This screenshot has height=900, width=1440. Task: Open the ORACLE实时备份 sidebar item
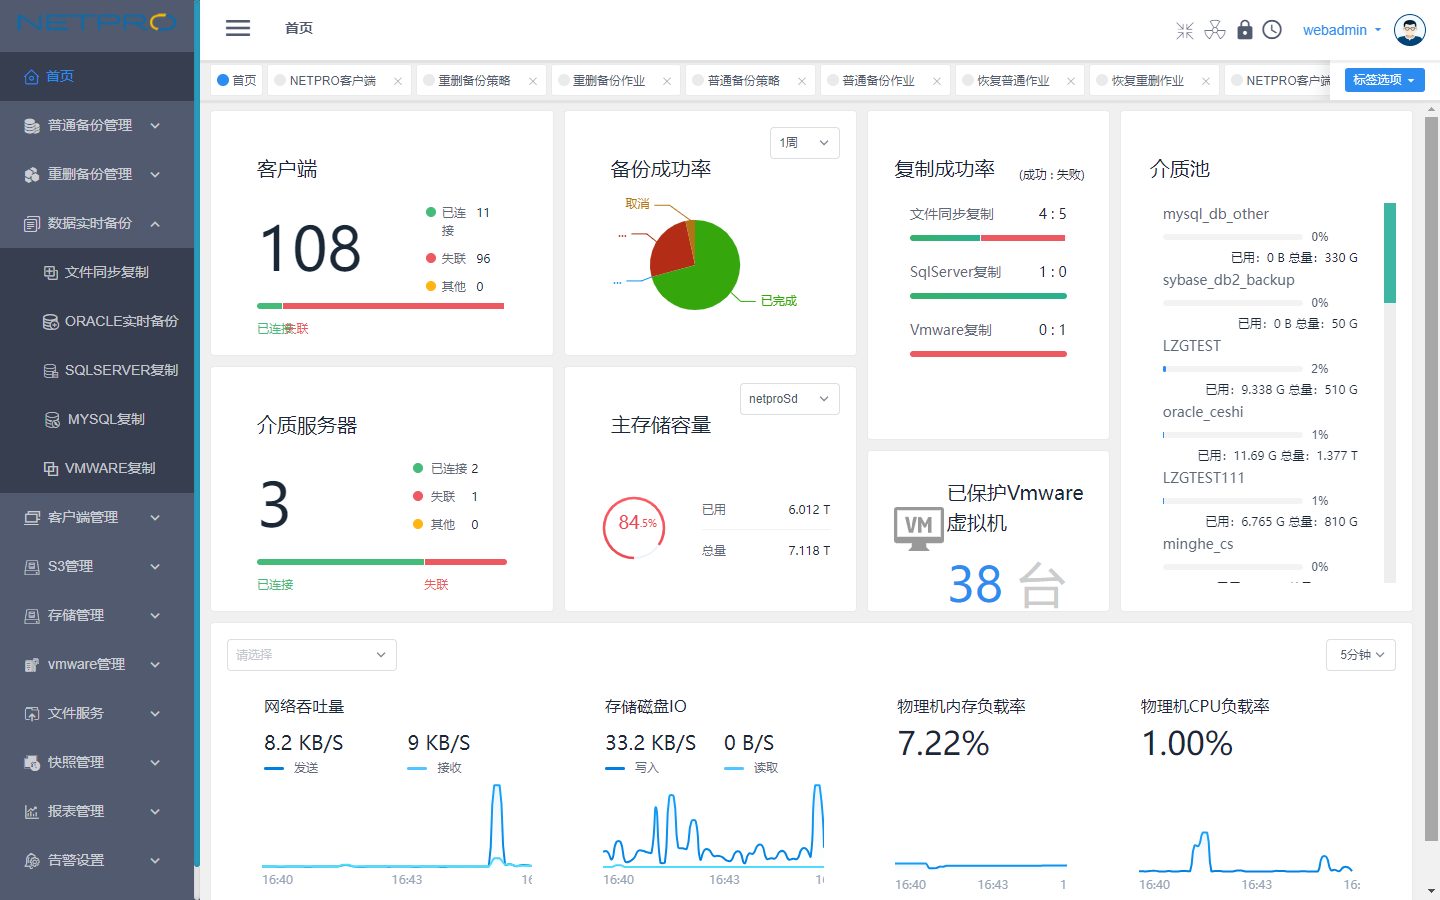(97, 321)
